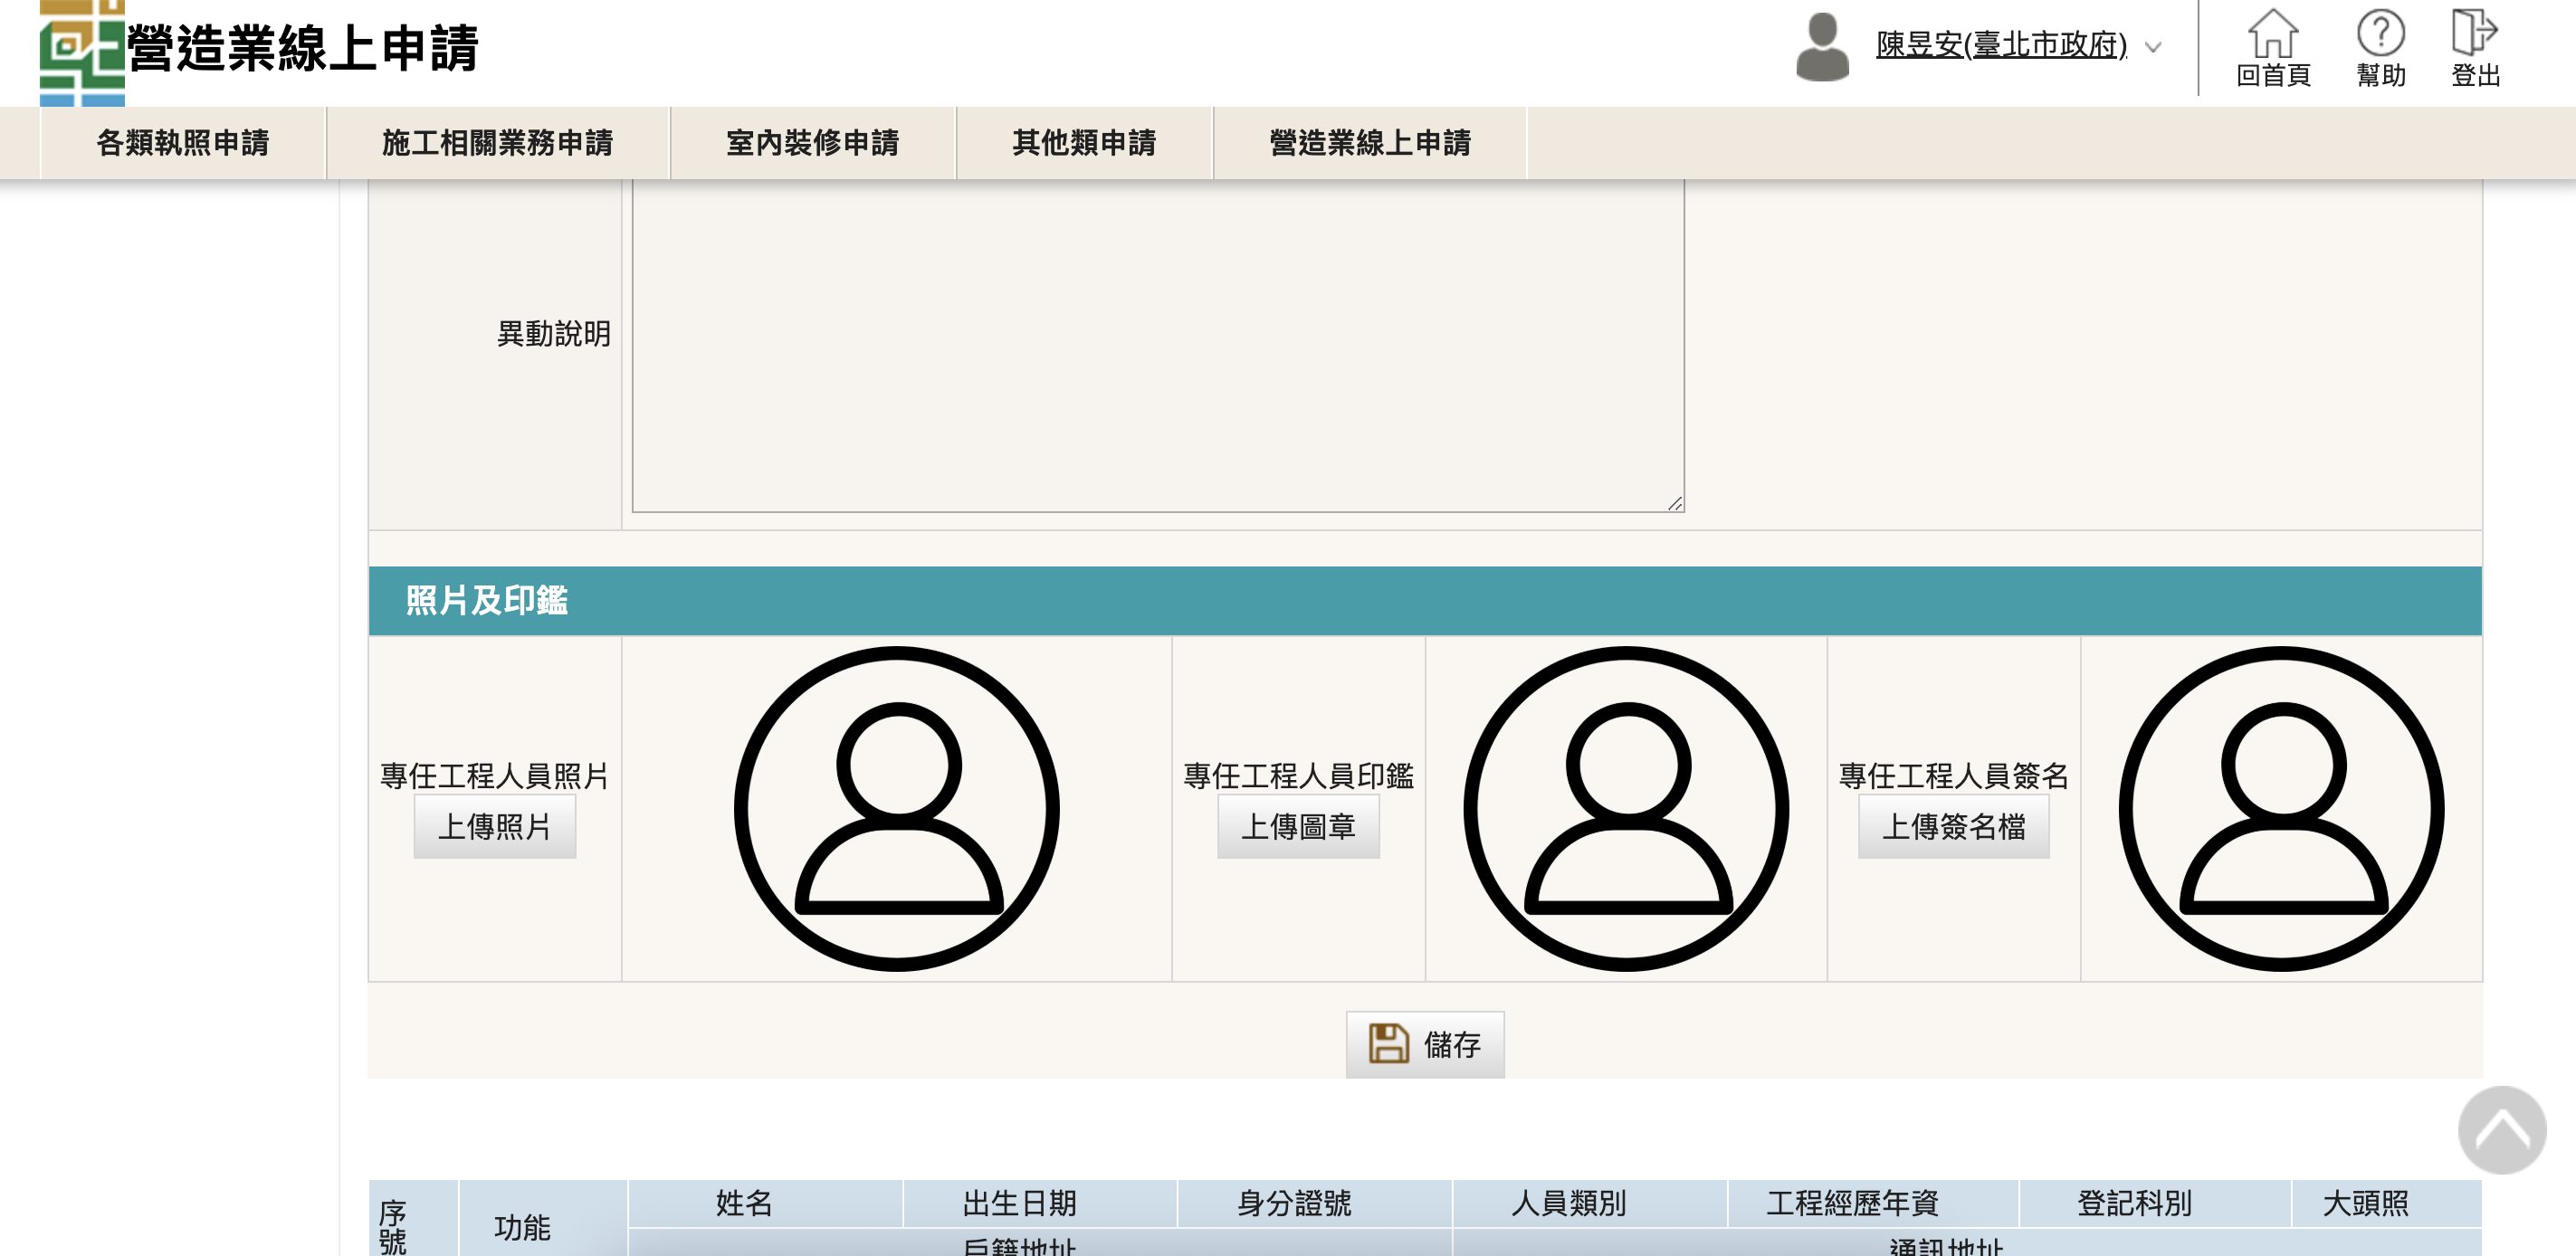This screenshot has width=2576, height=1256.
Task: Click the 專任工程人員印鑑 placeholder image
Action: pos(1626,808)
